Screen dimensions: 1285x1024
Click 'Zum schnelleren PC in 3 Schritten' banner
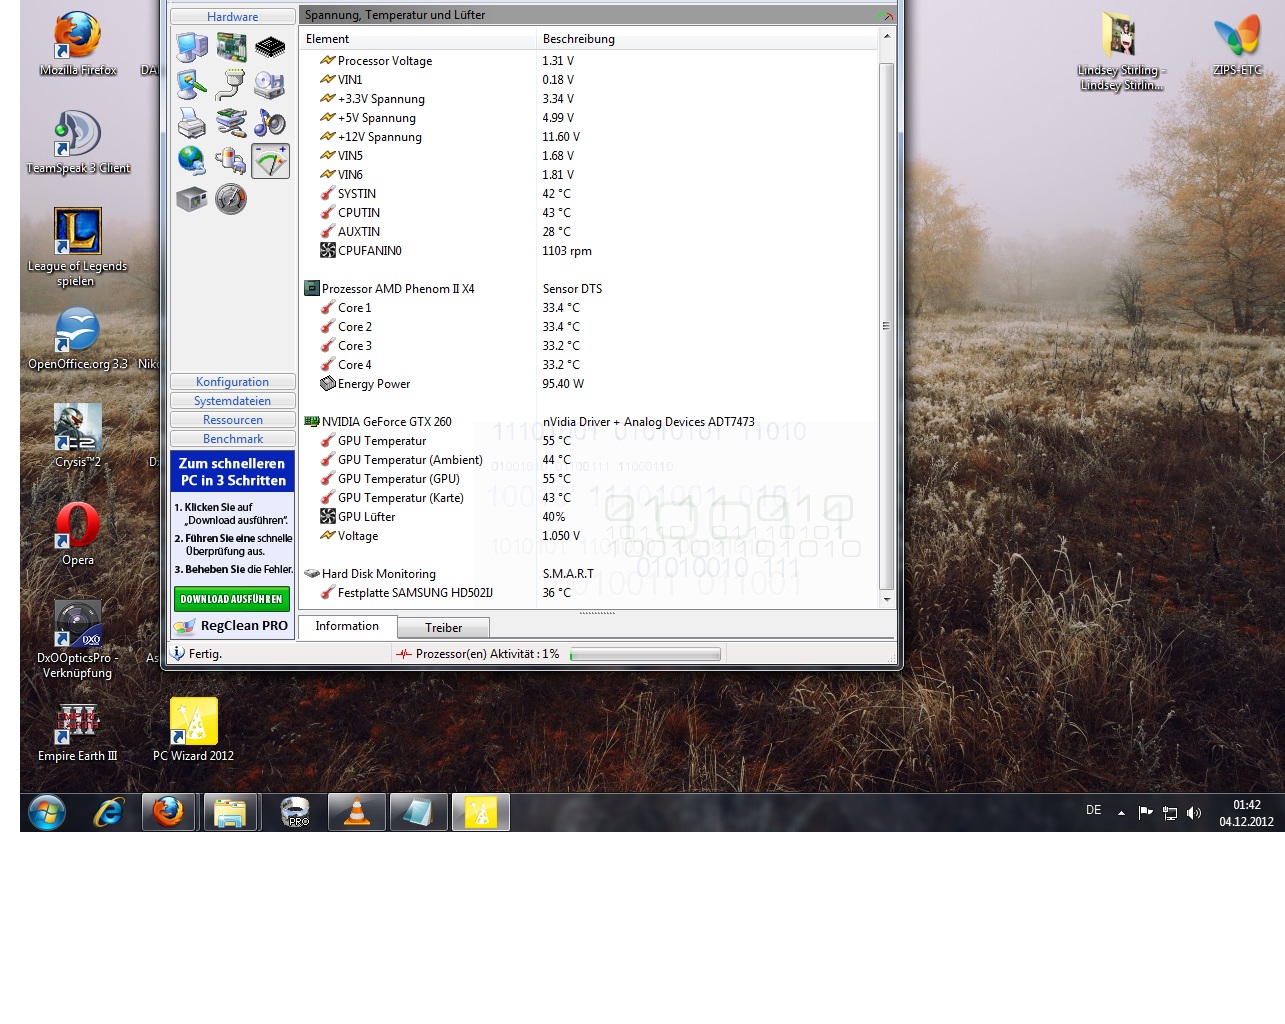tap(232, 472)
